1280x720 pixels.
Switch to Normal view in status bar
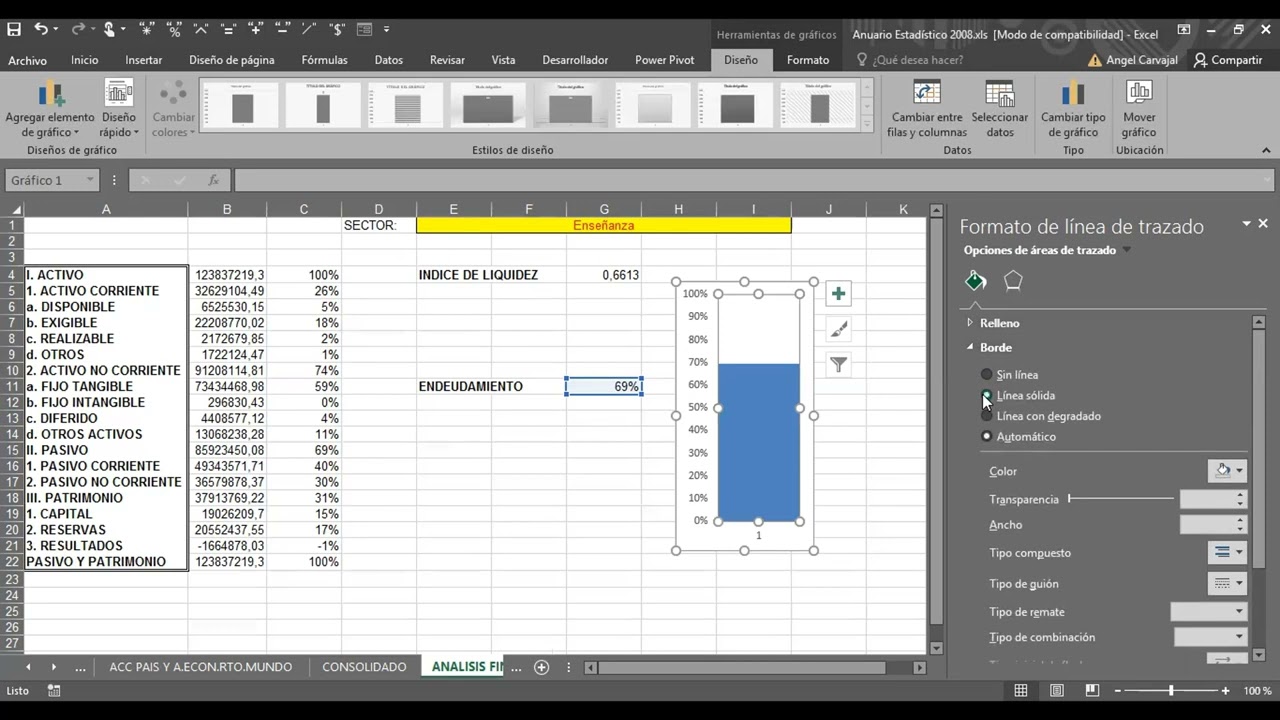coord(1021,691)
